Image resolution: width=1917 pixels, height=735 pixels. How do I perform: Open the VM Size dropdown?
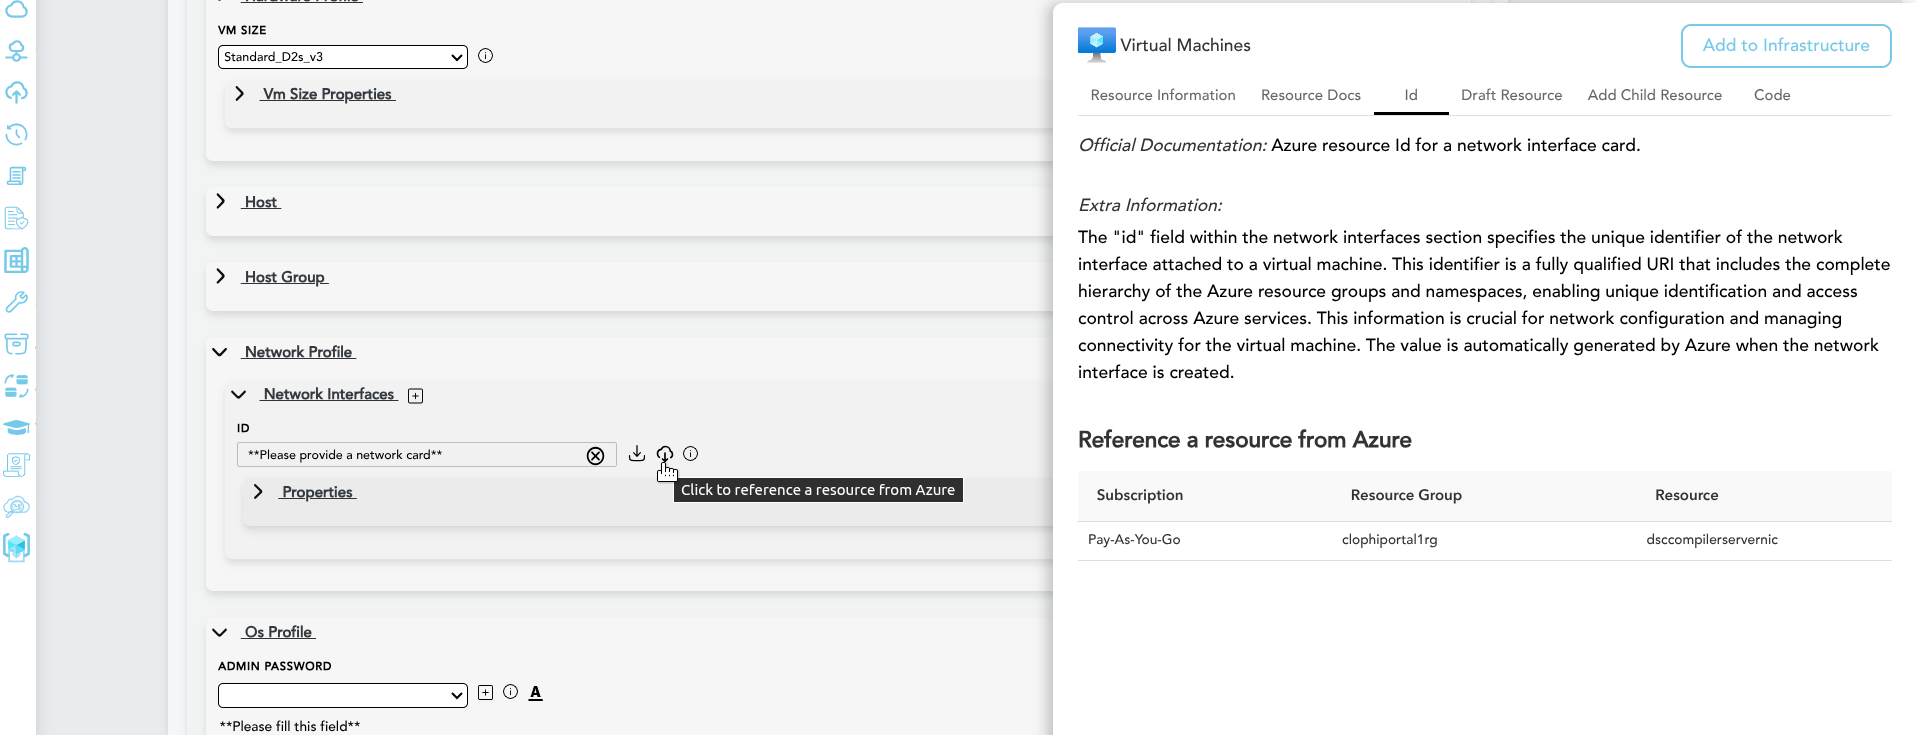pyautogui.click(x=343, y=57)
